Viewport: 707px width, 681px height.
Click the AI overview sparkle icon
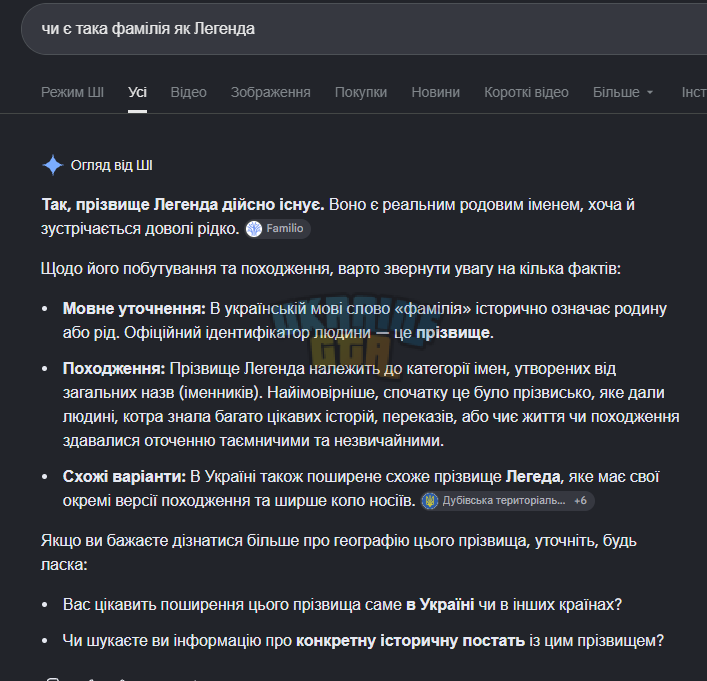click(53, 165)
